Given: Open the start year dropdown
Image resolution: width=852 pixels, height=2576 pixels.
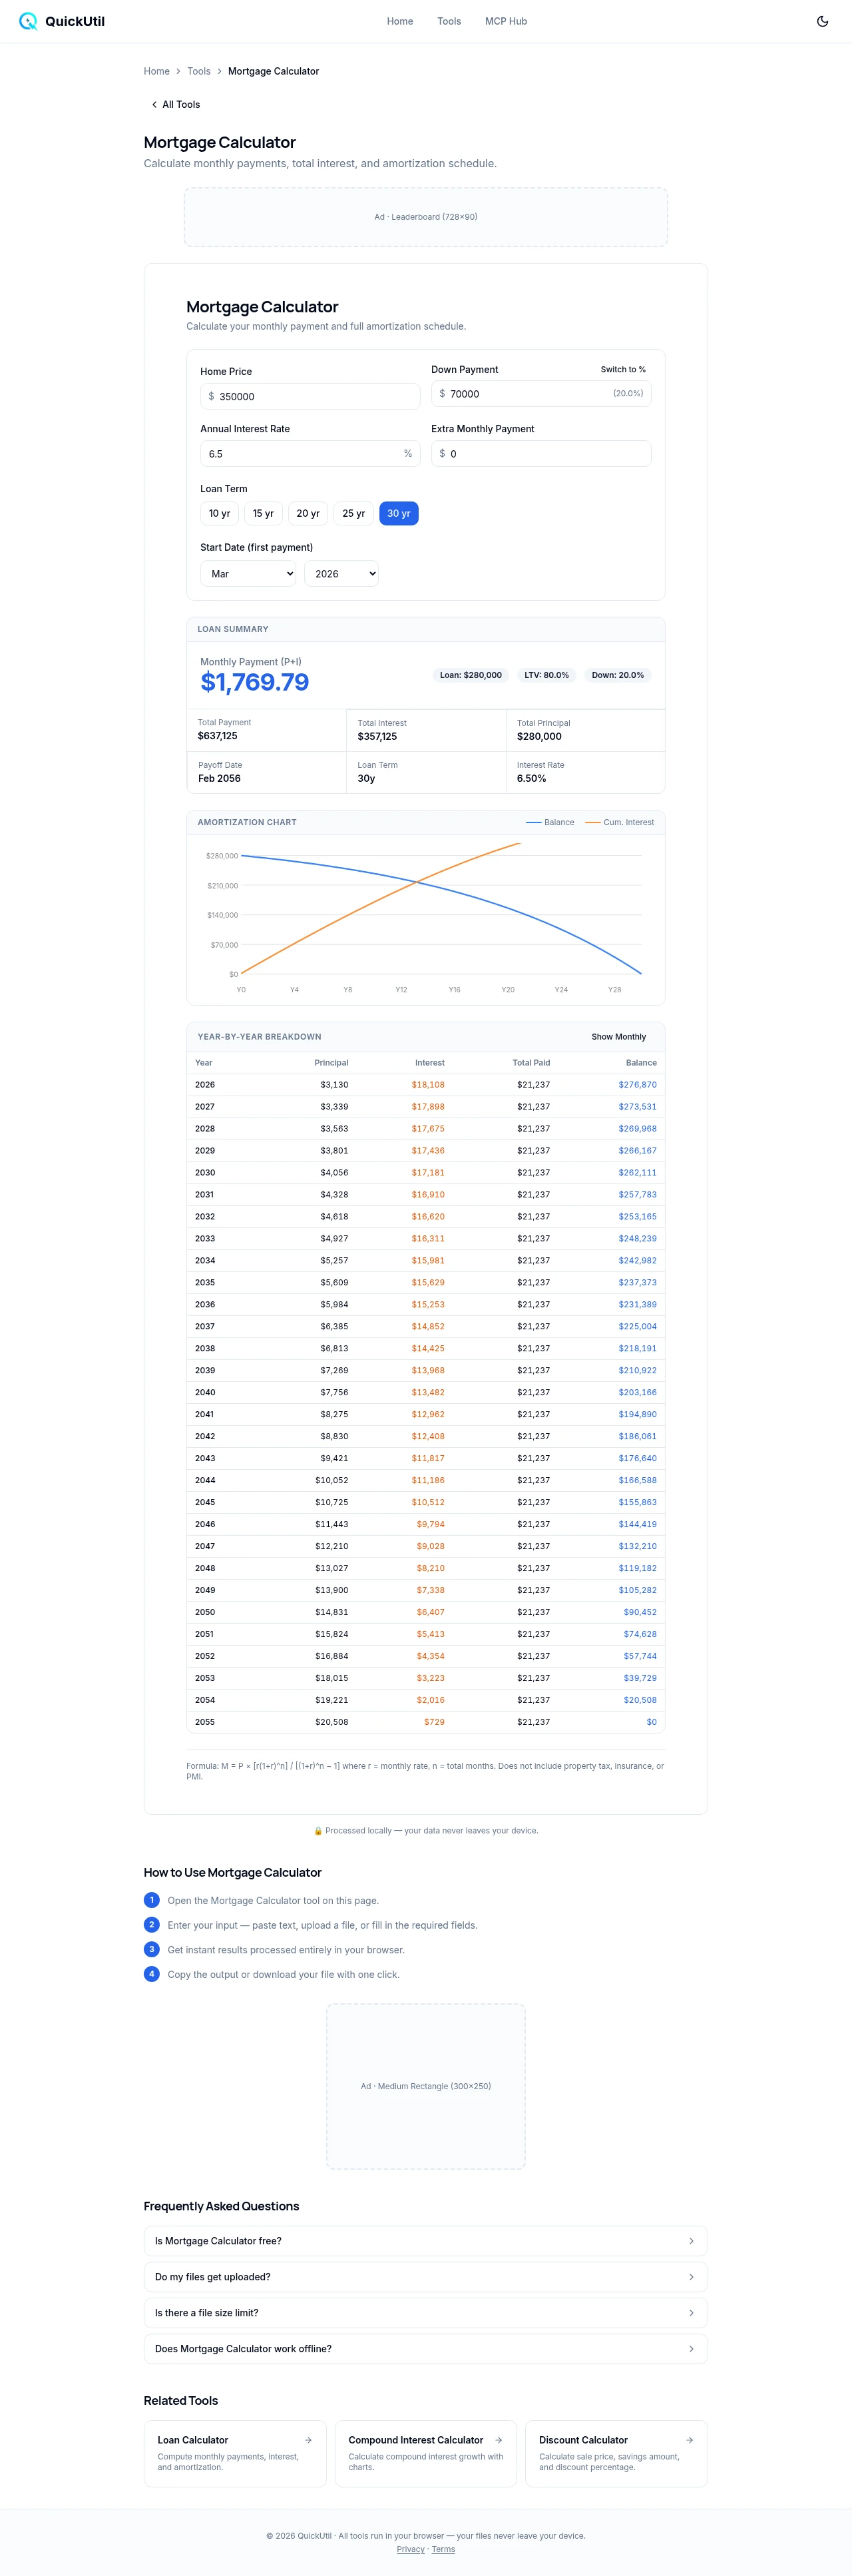Looking at the screenshot, I should pos(341,573).
